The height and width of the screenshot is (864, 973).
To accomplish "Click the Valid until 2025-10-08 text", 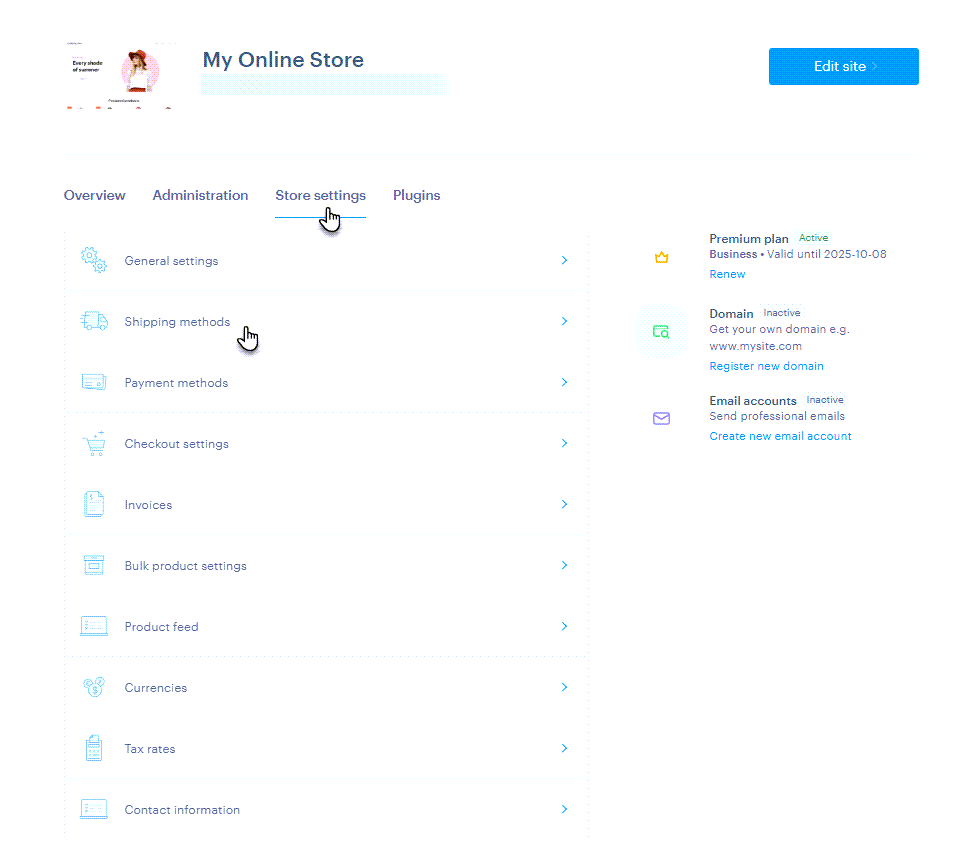I will coord(827,254).
